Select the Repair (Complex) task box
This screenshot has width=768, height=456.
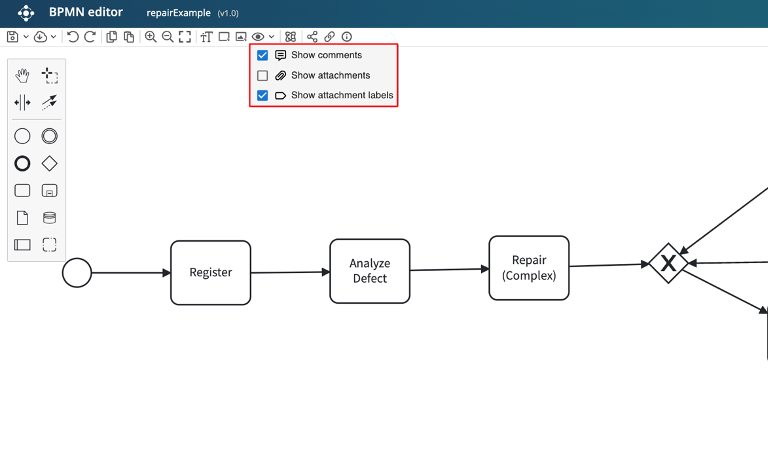click(529, 267)
